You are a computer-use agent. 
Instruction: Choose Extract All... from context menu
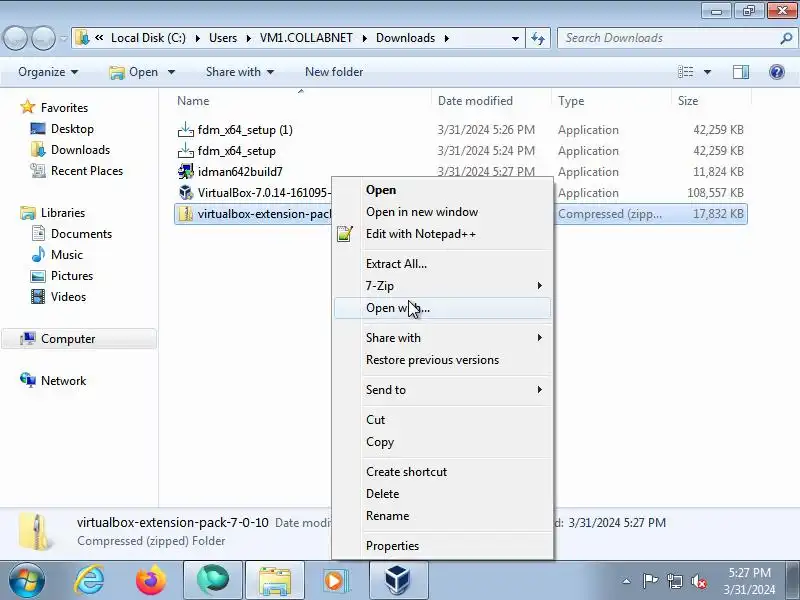[x=442, y=264]
